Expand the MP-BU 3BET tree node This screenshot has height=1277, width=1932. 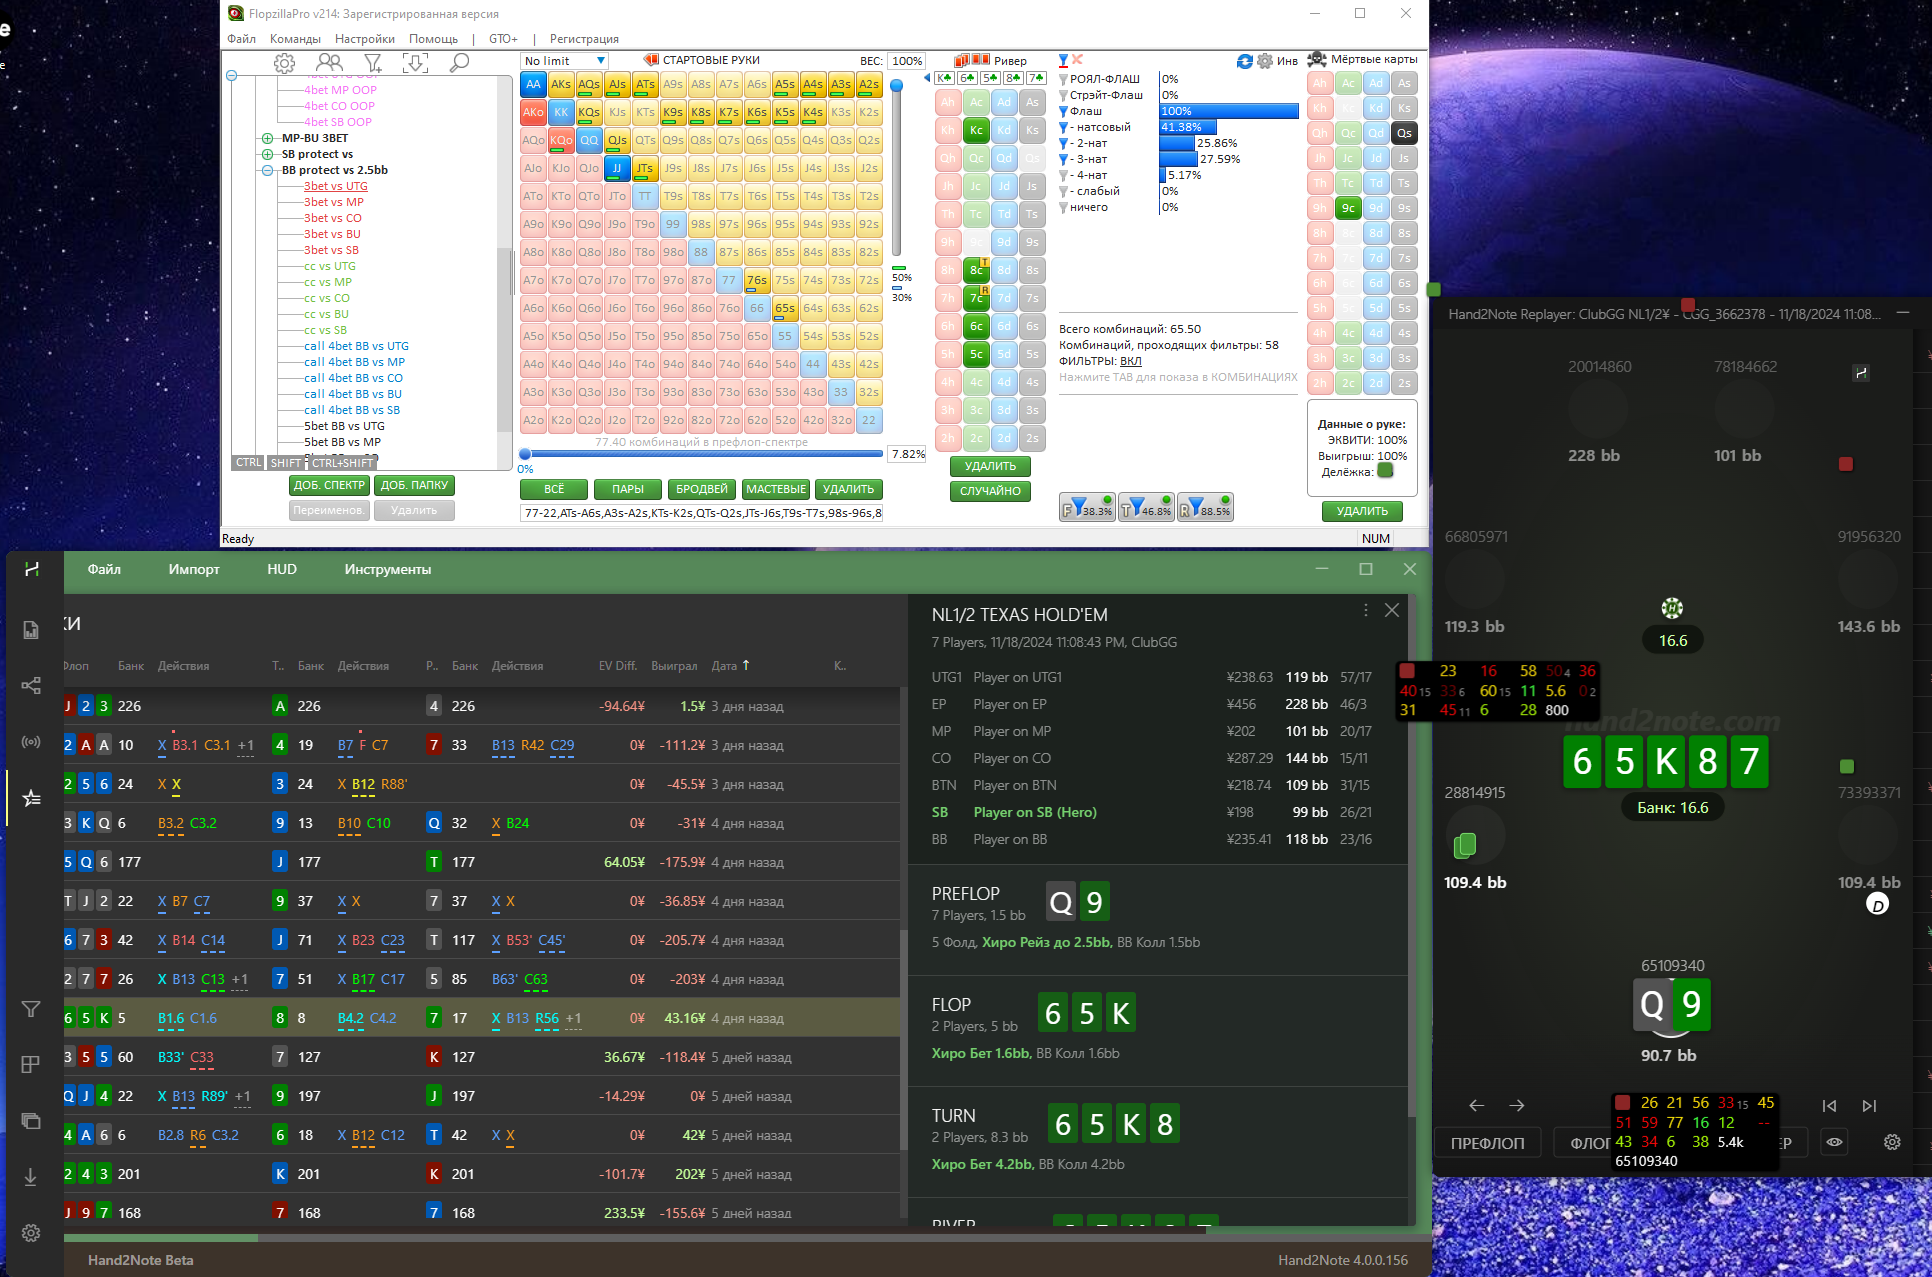coord(267,138)
